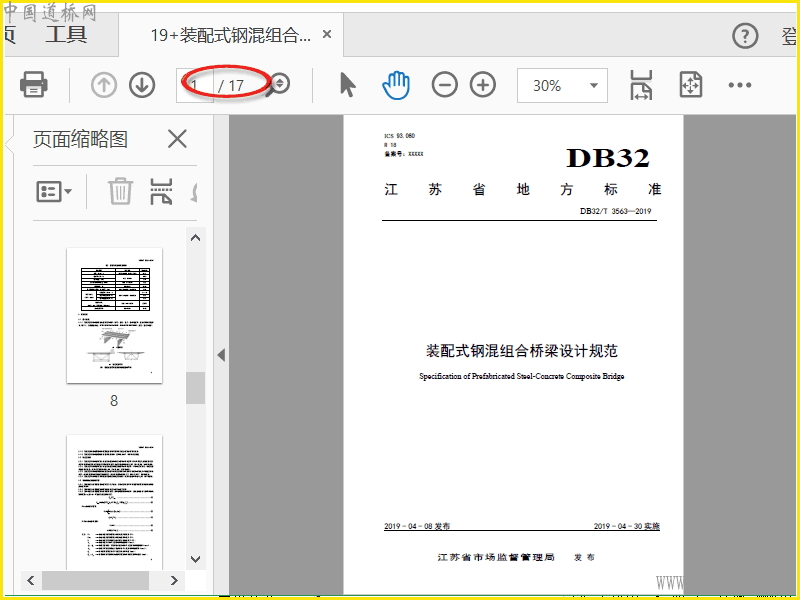Fit one full page to window
The image size is (800, 600).
click(691, 85)
